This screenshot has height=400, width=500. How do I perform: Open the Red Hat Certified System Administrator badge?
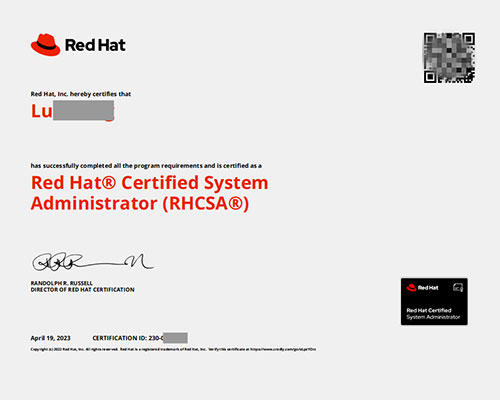coord(434,301)
